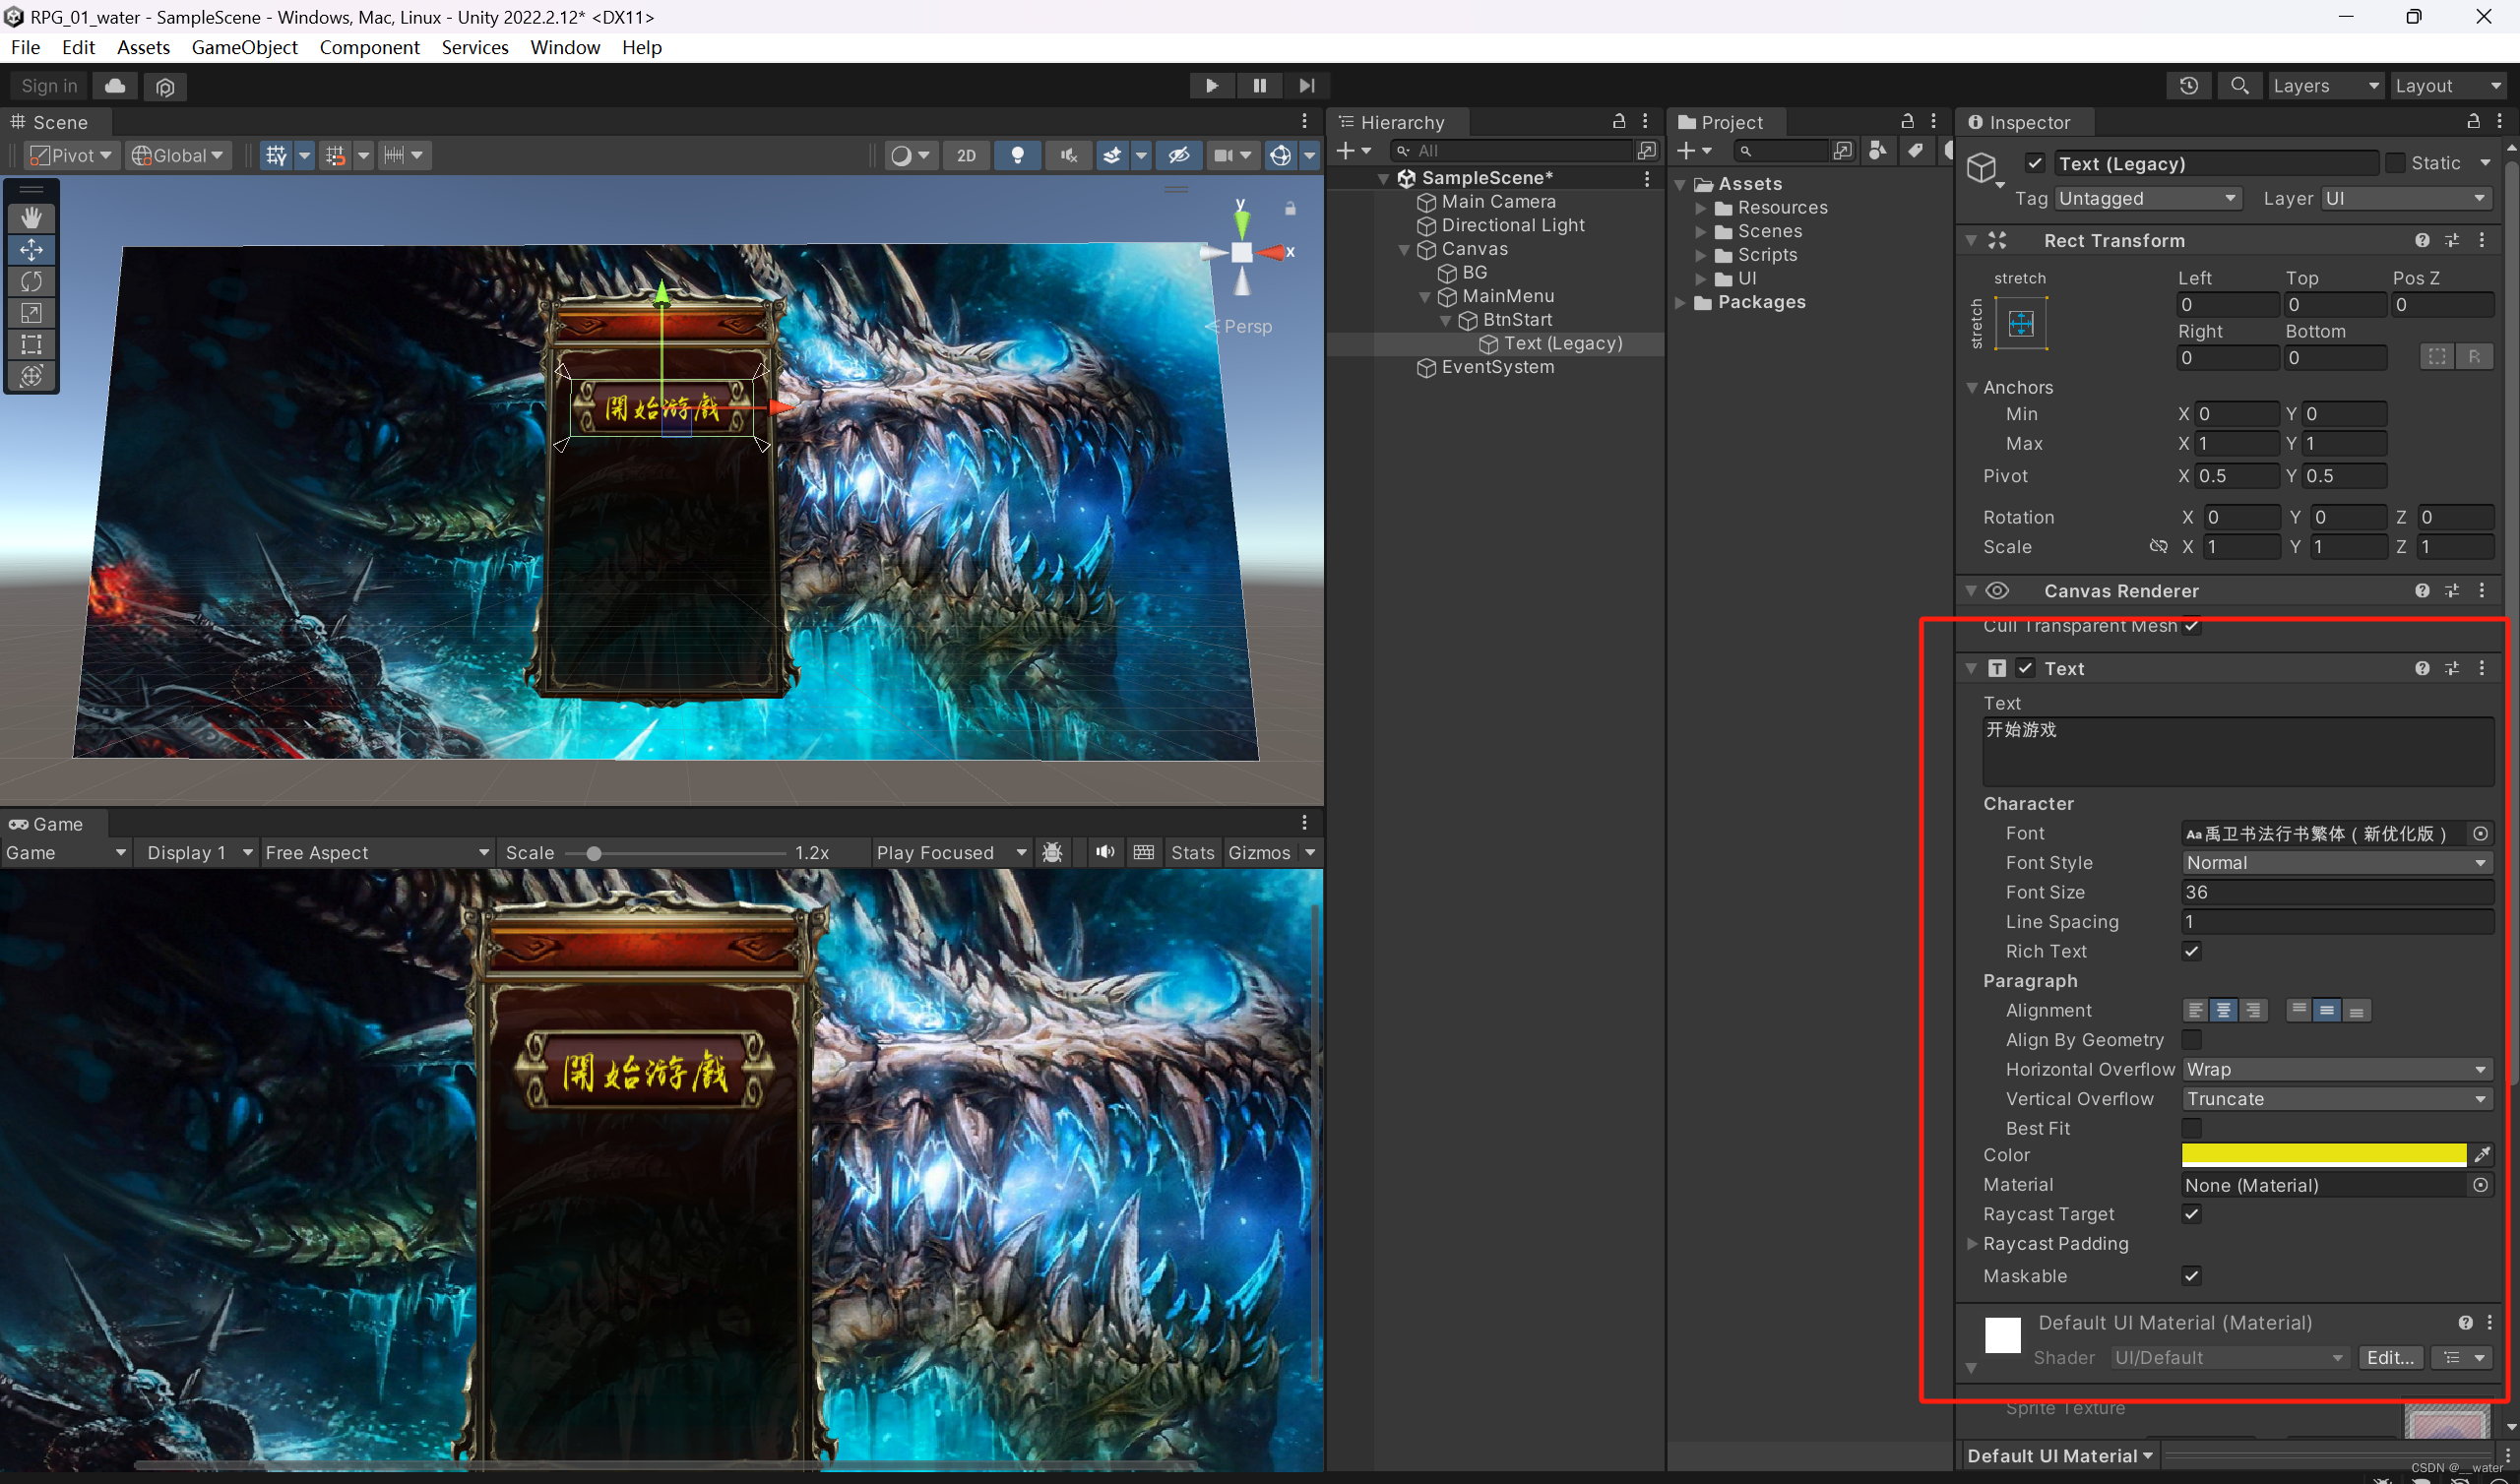The image size is (2520, 1484).
Task: Click the shader Edit... button
Action: pyautogui.click(x=2390, y=1358)
